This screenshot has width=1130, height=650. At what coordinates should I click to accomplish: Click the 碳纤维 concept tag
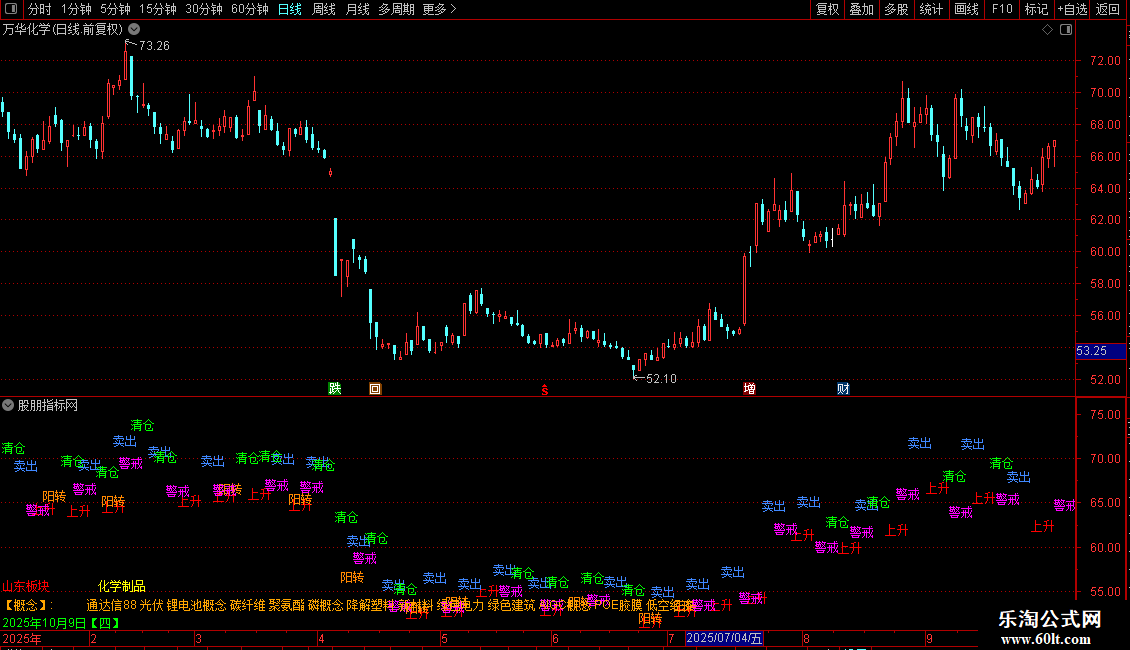[247, 605]
